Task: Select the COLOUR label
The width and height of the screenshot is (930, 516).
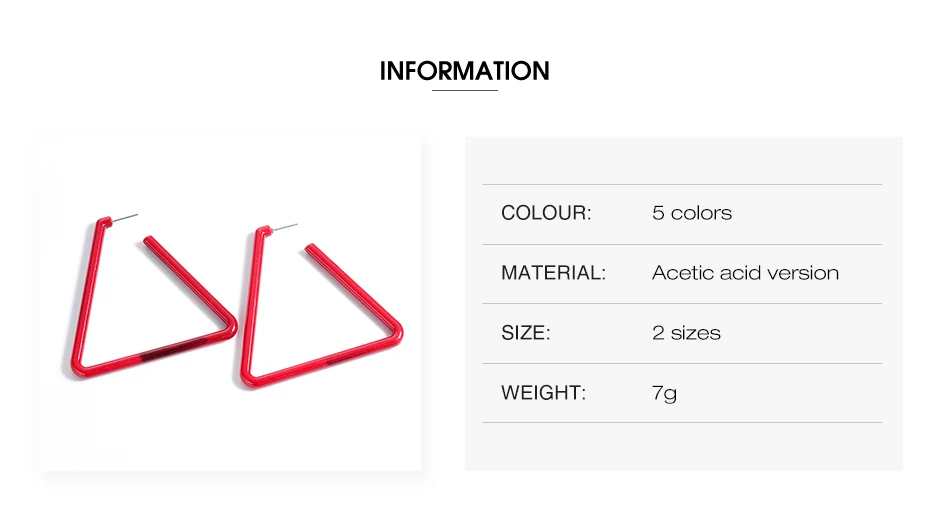Action: click(x=546, y=212)
